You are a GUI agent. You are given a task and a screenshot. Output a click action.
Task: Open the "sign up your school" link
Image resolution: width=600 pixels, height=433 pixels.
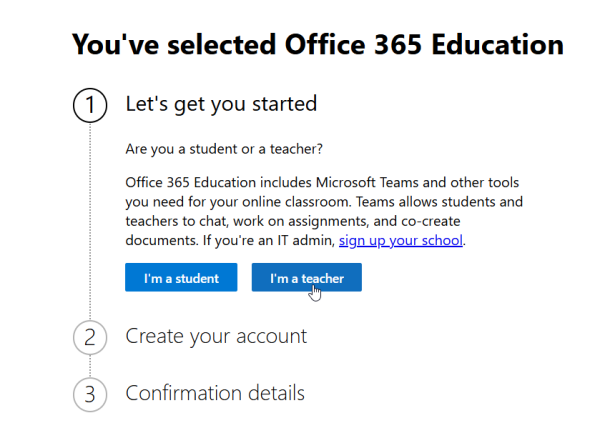click(401, 241)
